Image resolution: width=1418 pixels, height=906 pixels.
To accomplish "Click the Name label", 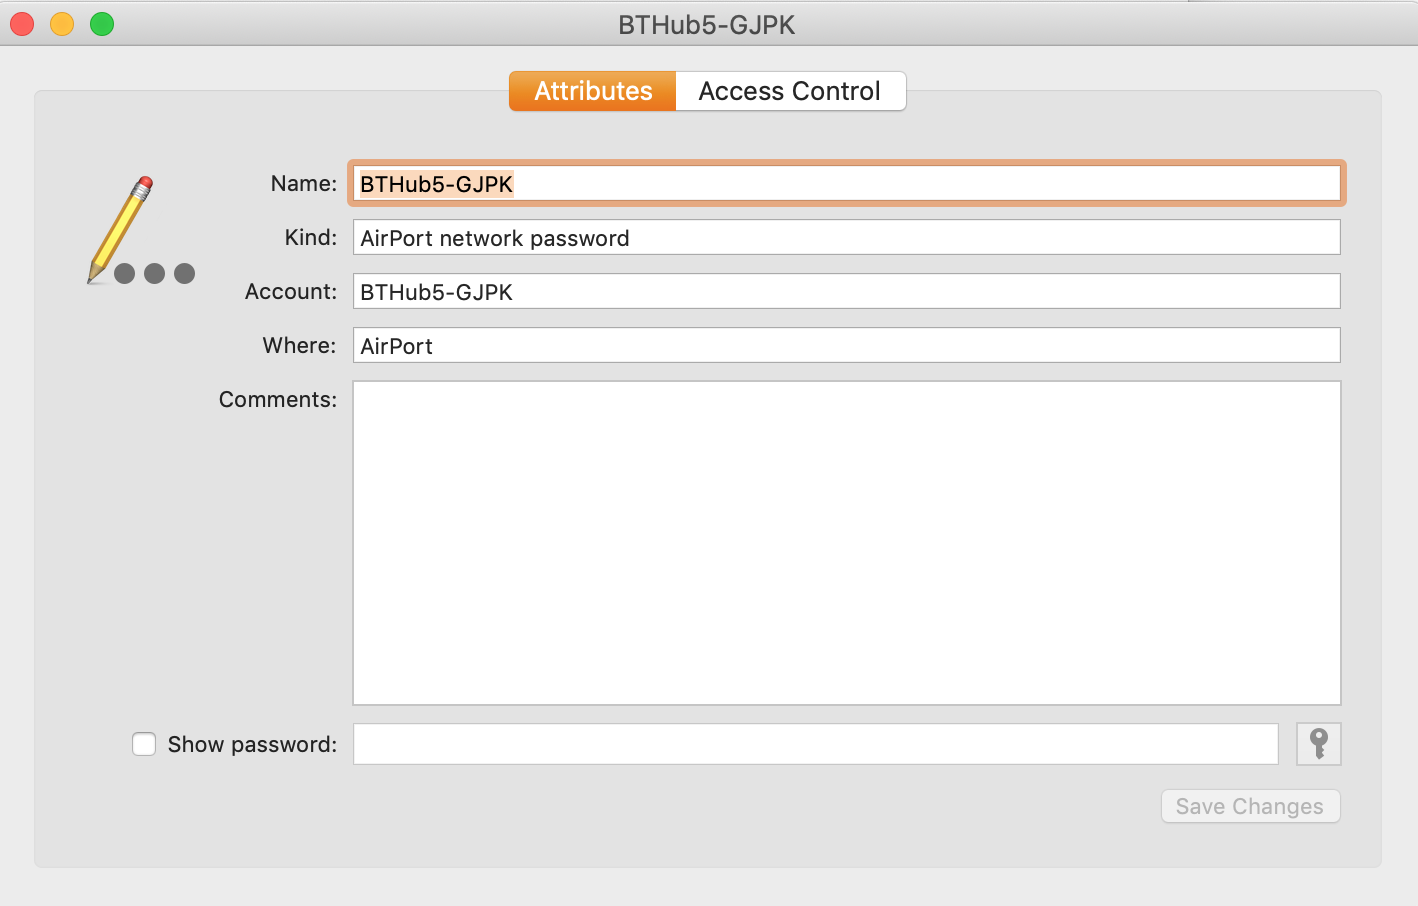I will pos(304,183).
